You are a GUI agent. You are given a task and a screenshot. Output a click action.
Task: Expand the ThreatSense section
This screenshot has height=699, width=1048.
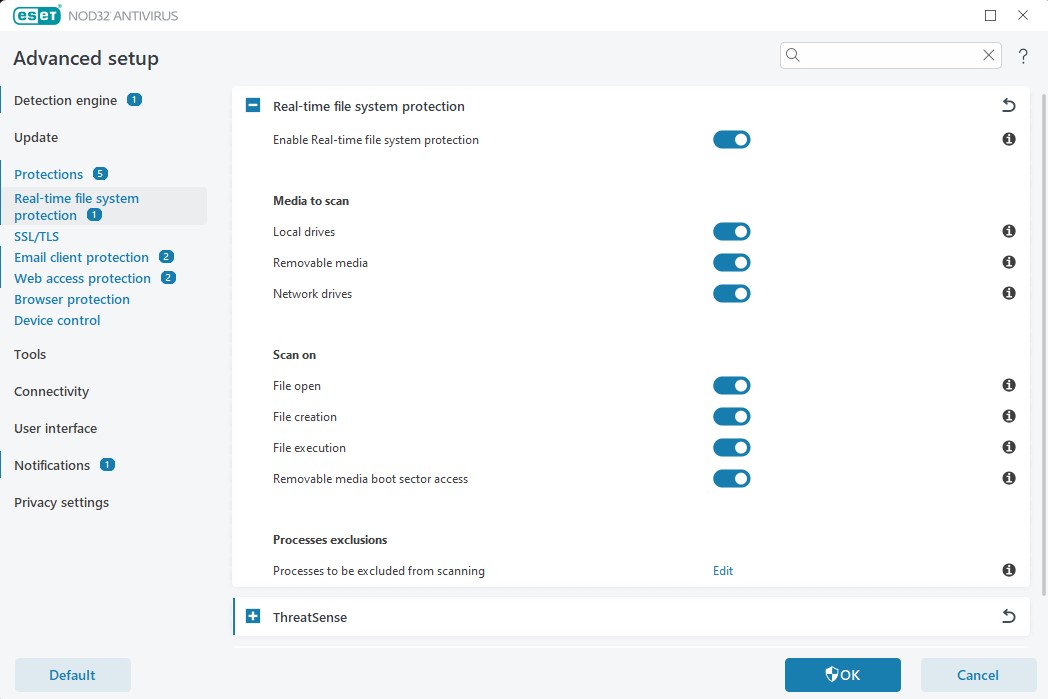(253, 617)
